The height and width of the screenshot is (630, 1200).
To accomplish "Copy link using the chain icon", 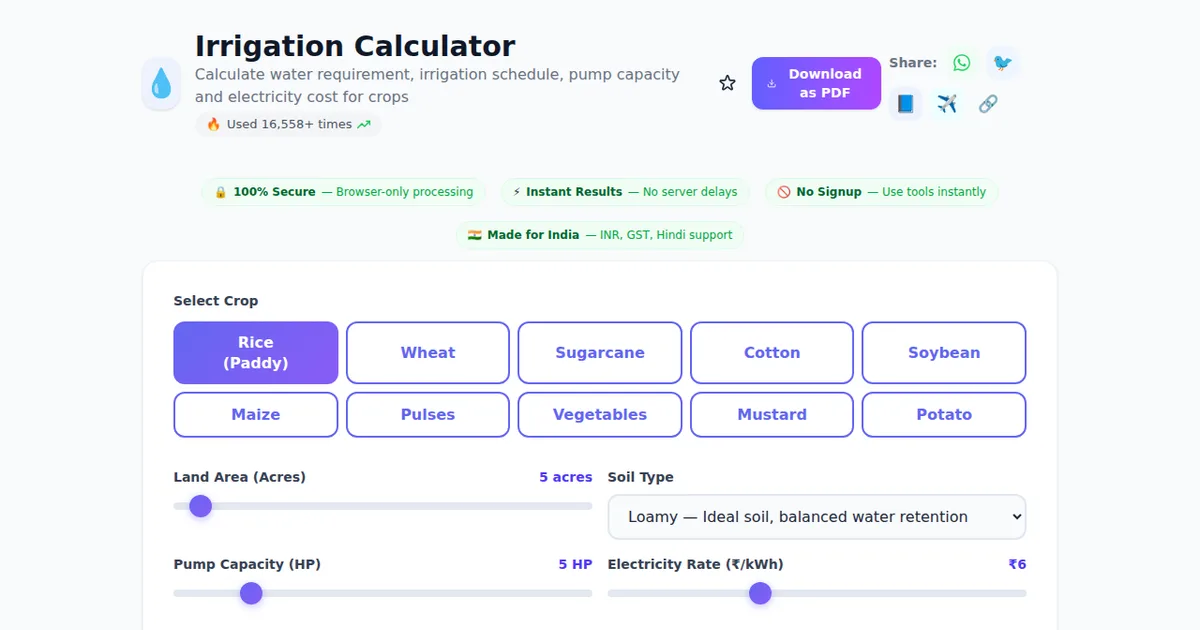I will tap(988, 104).
